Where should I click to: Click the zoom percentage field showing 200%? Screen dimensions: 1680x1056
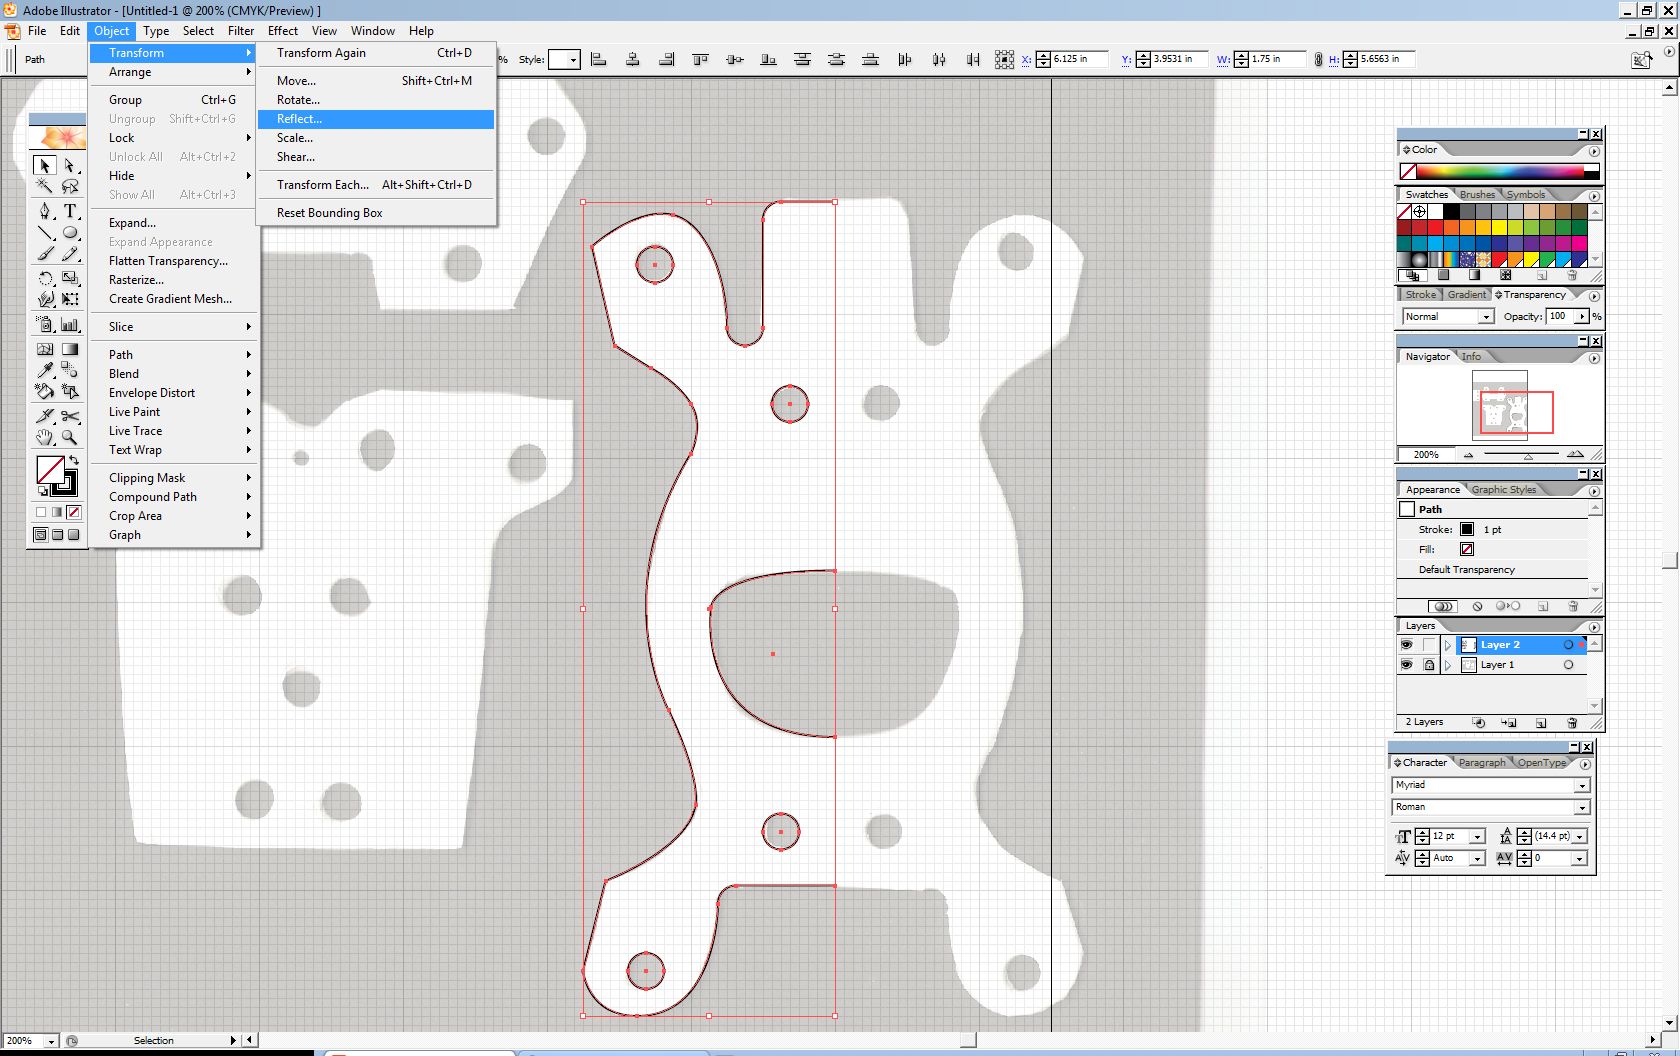tap(20, 1040)
